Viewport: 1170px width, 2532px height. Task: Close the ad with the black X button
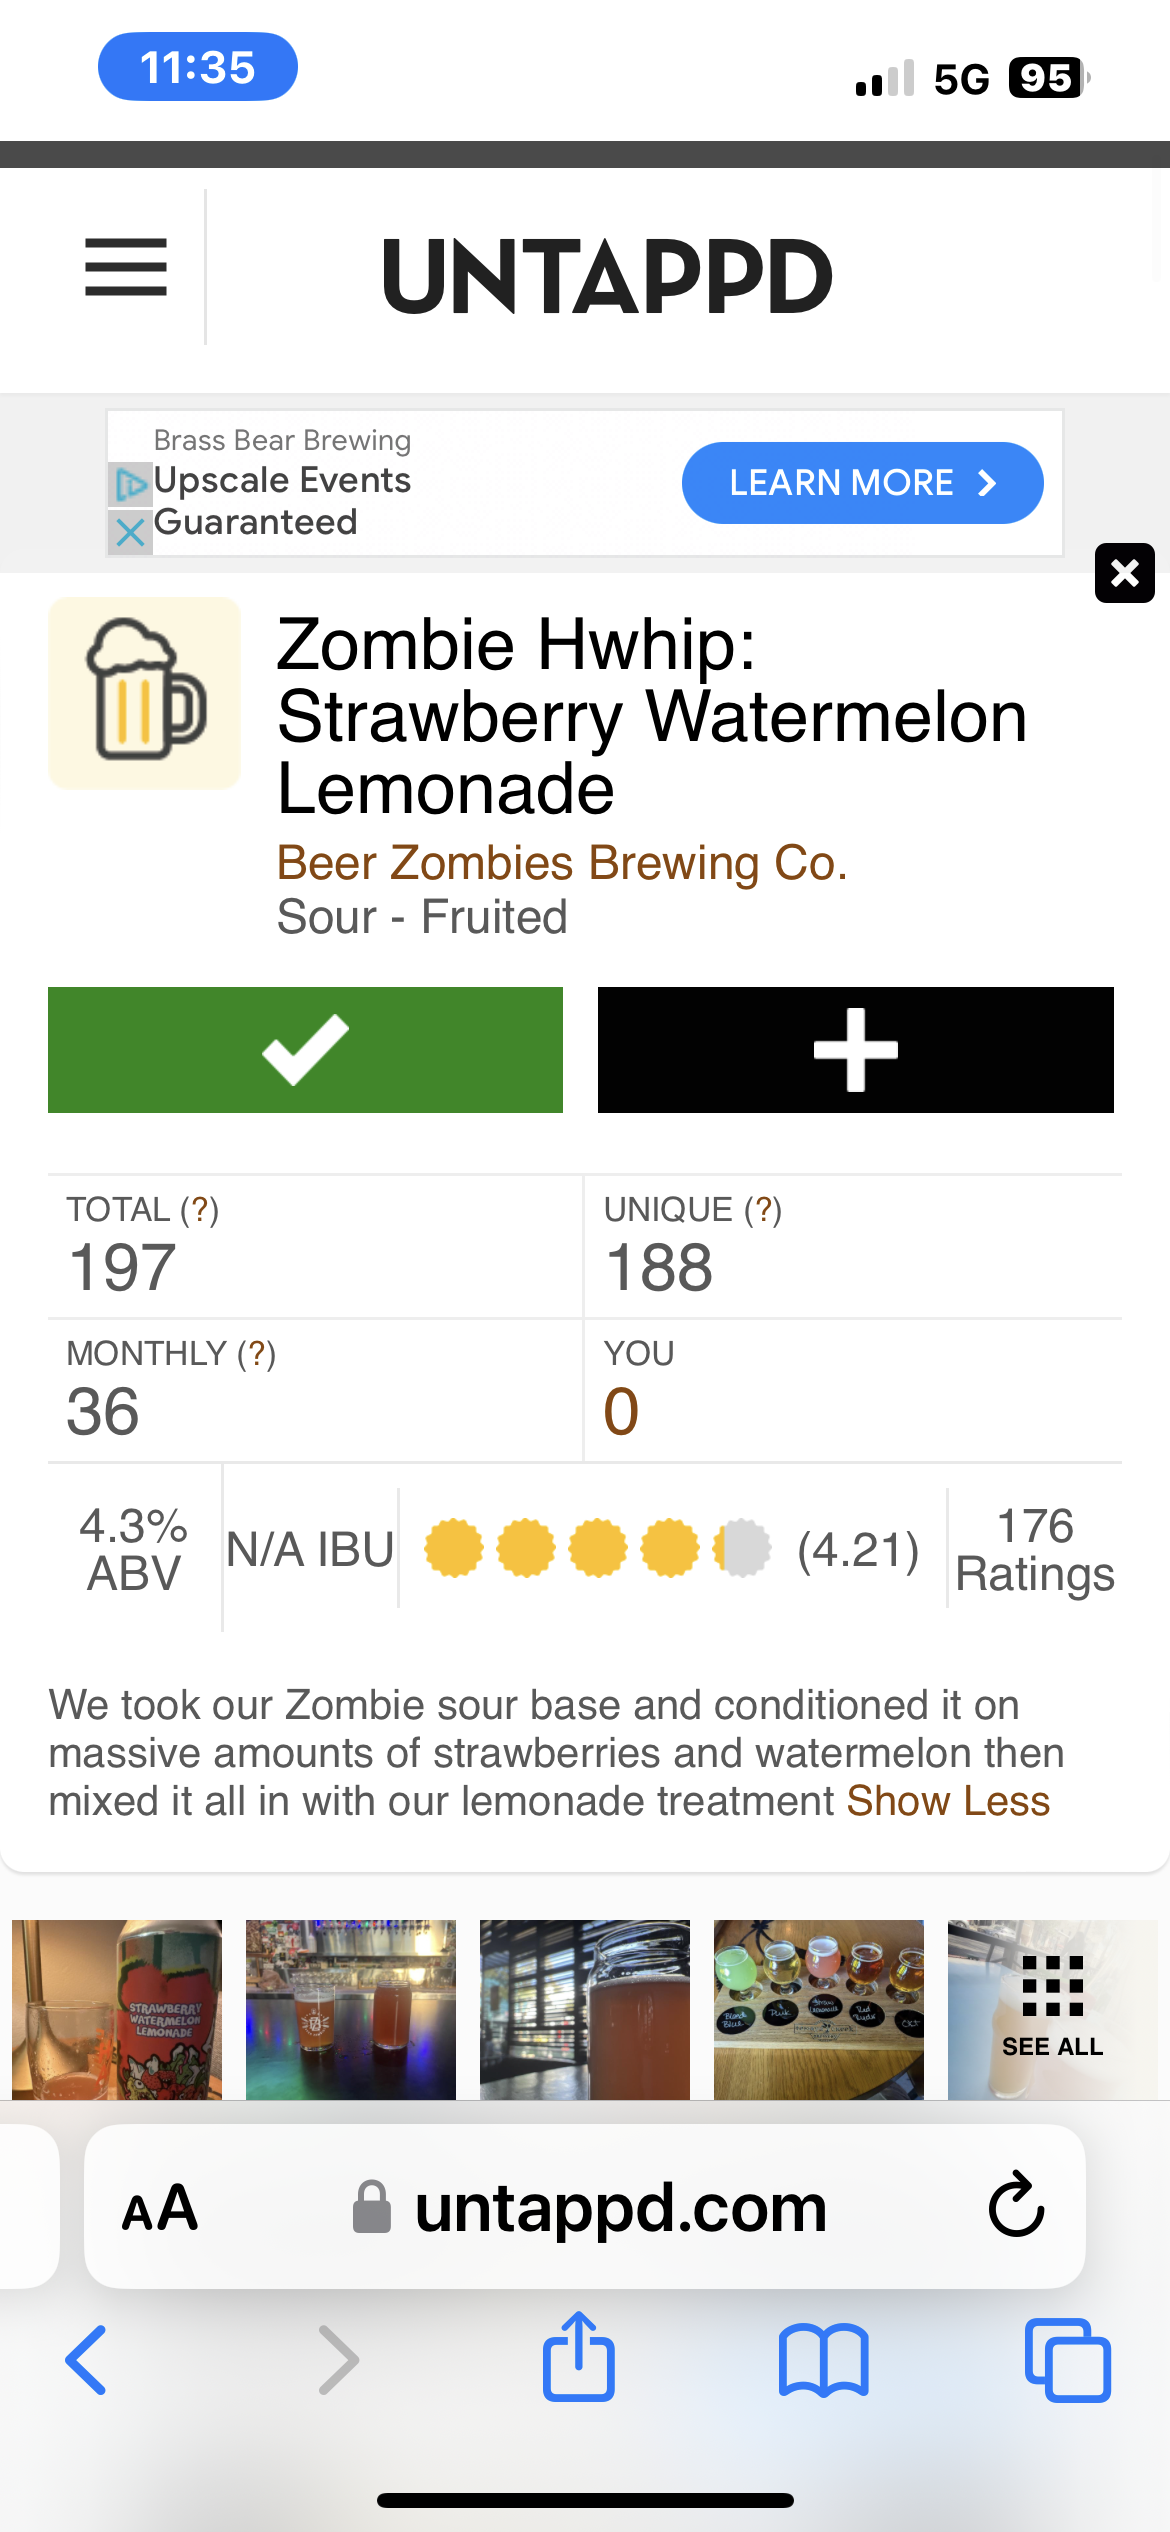(x=1124, y=573)
